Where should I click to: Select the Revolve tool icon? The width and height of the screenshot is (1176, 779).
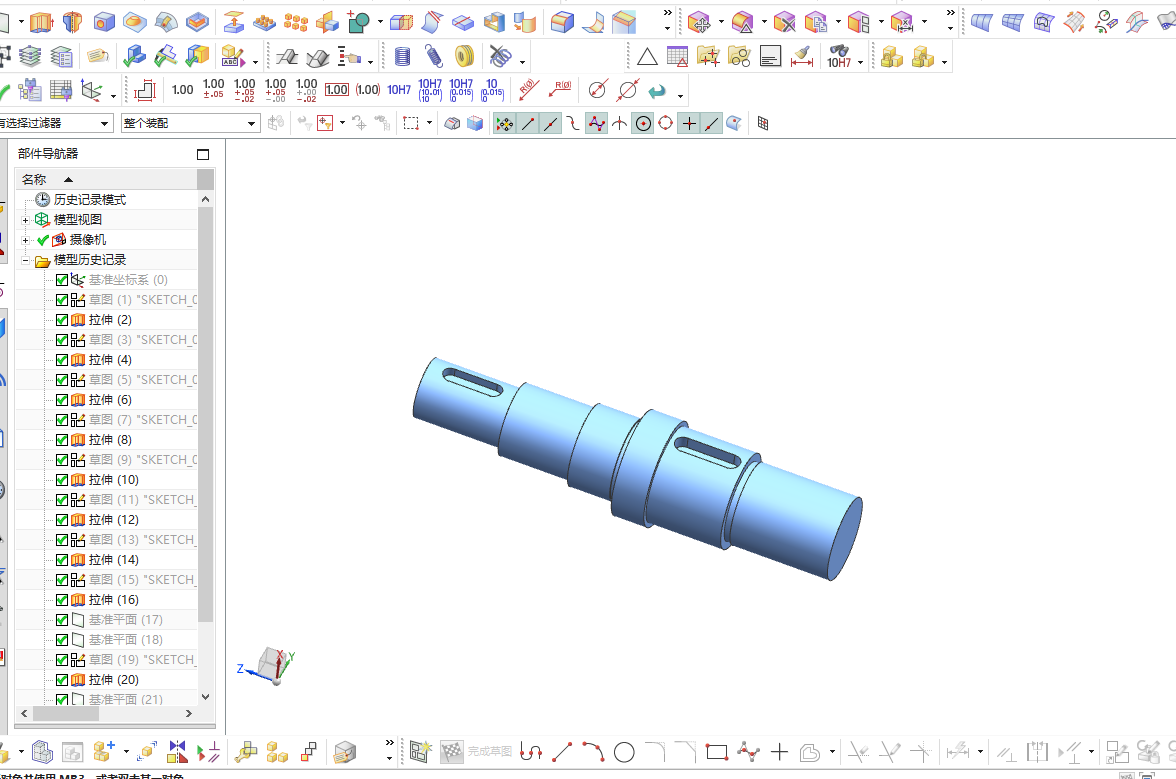point(73,22)
